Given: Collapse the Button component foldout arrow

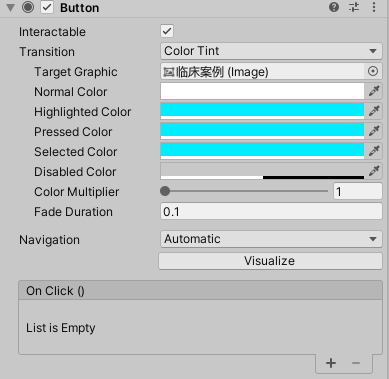Looking at the screenshot, I should coord(10,7).
